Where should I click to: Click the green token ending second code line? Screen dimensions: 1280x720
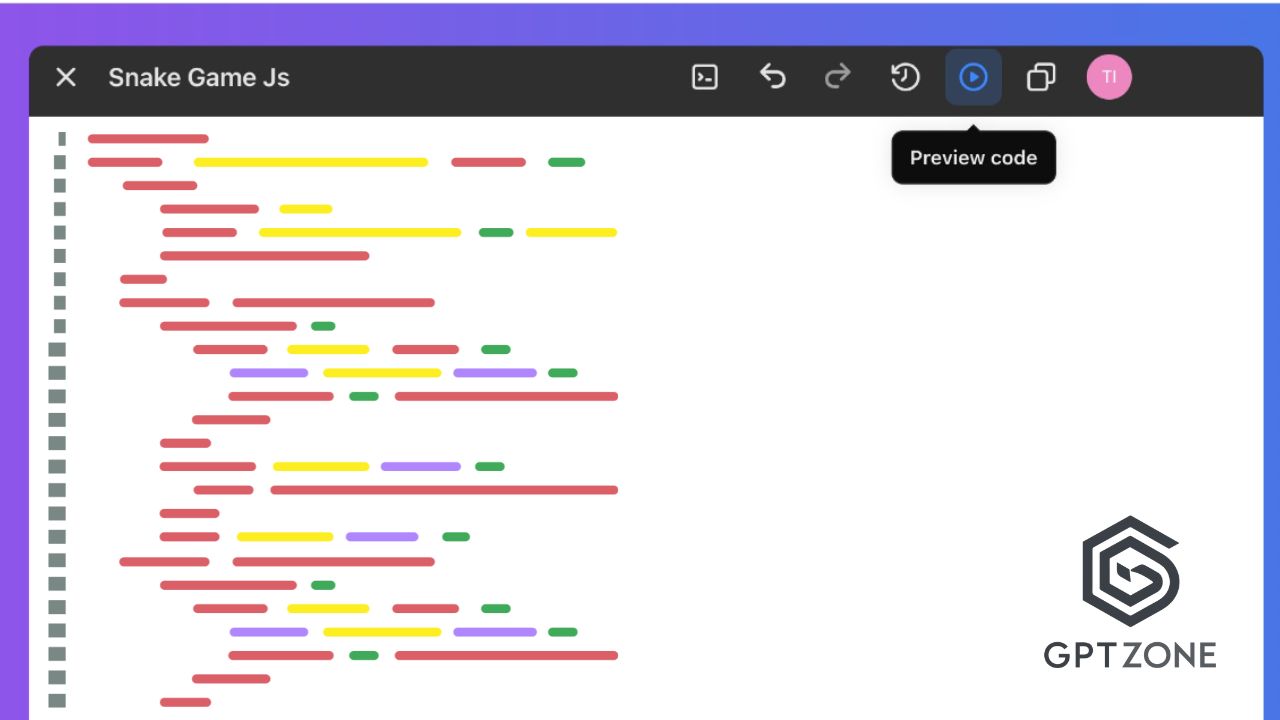pos(566,162)
